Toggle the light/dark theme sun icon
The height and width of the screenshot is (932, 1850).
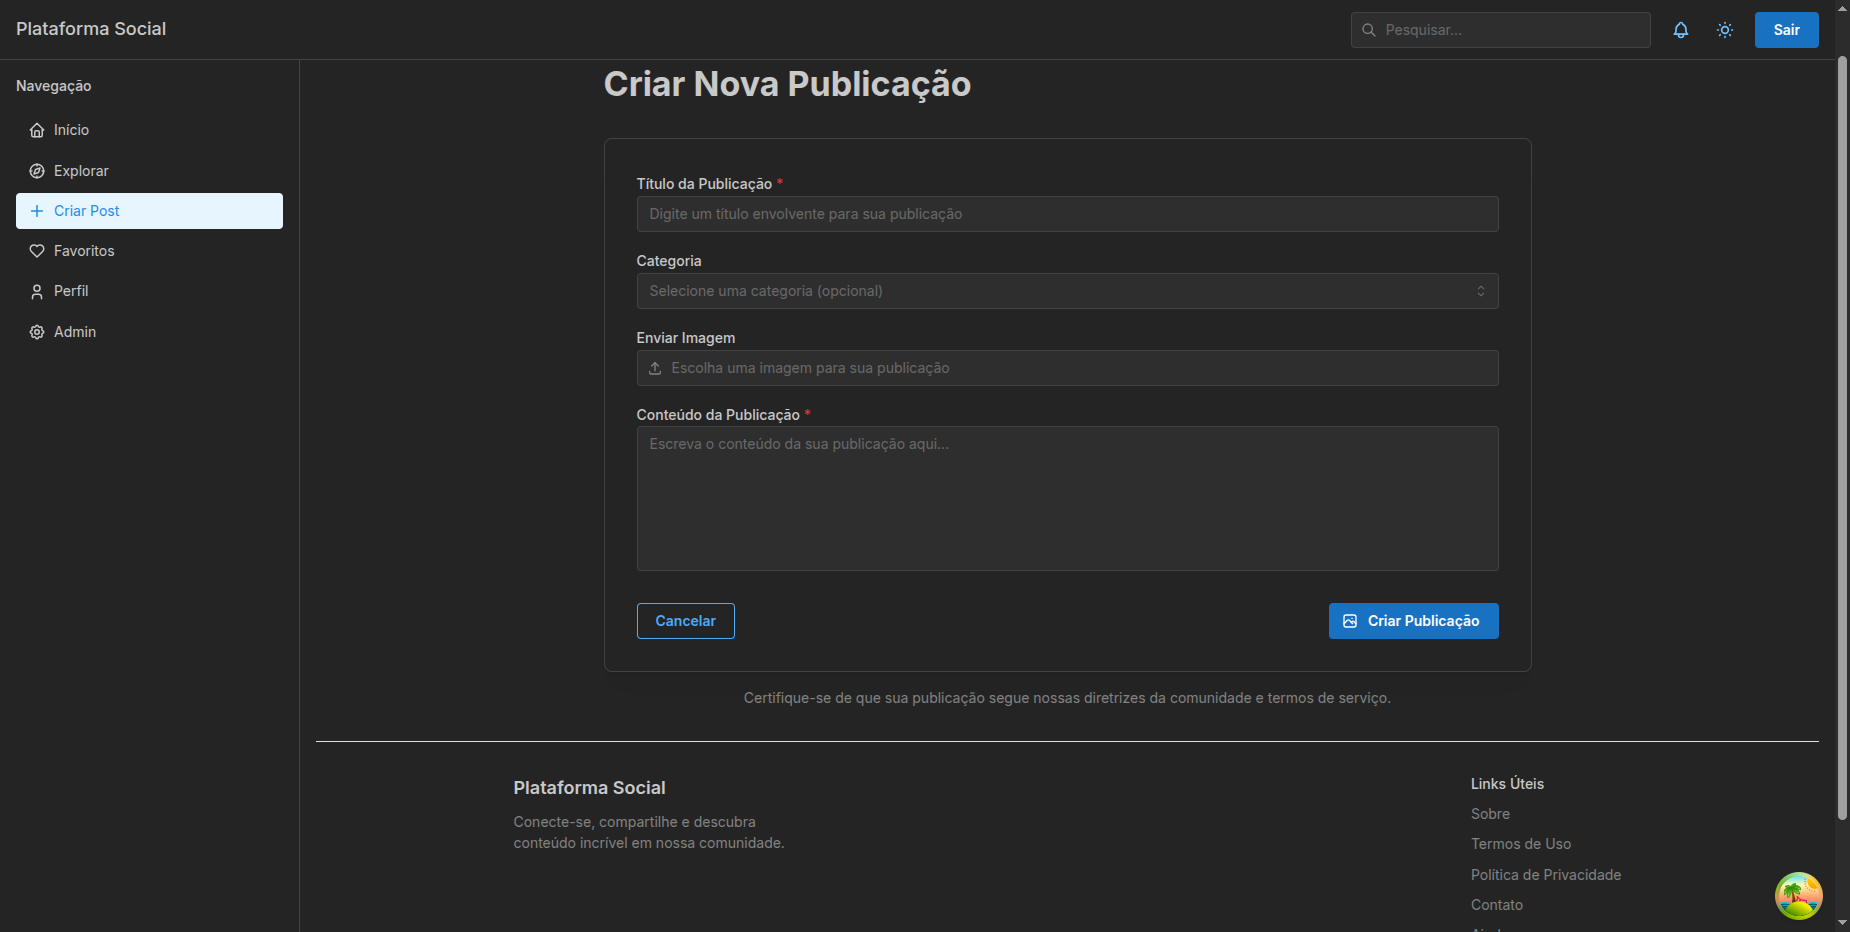(1724, 30)
